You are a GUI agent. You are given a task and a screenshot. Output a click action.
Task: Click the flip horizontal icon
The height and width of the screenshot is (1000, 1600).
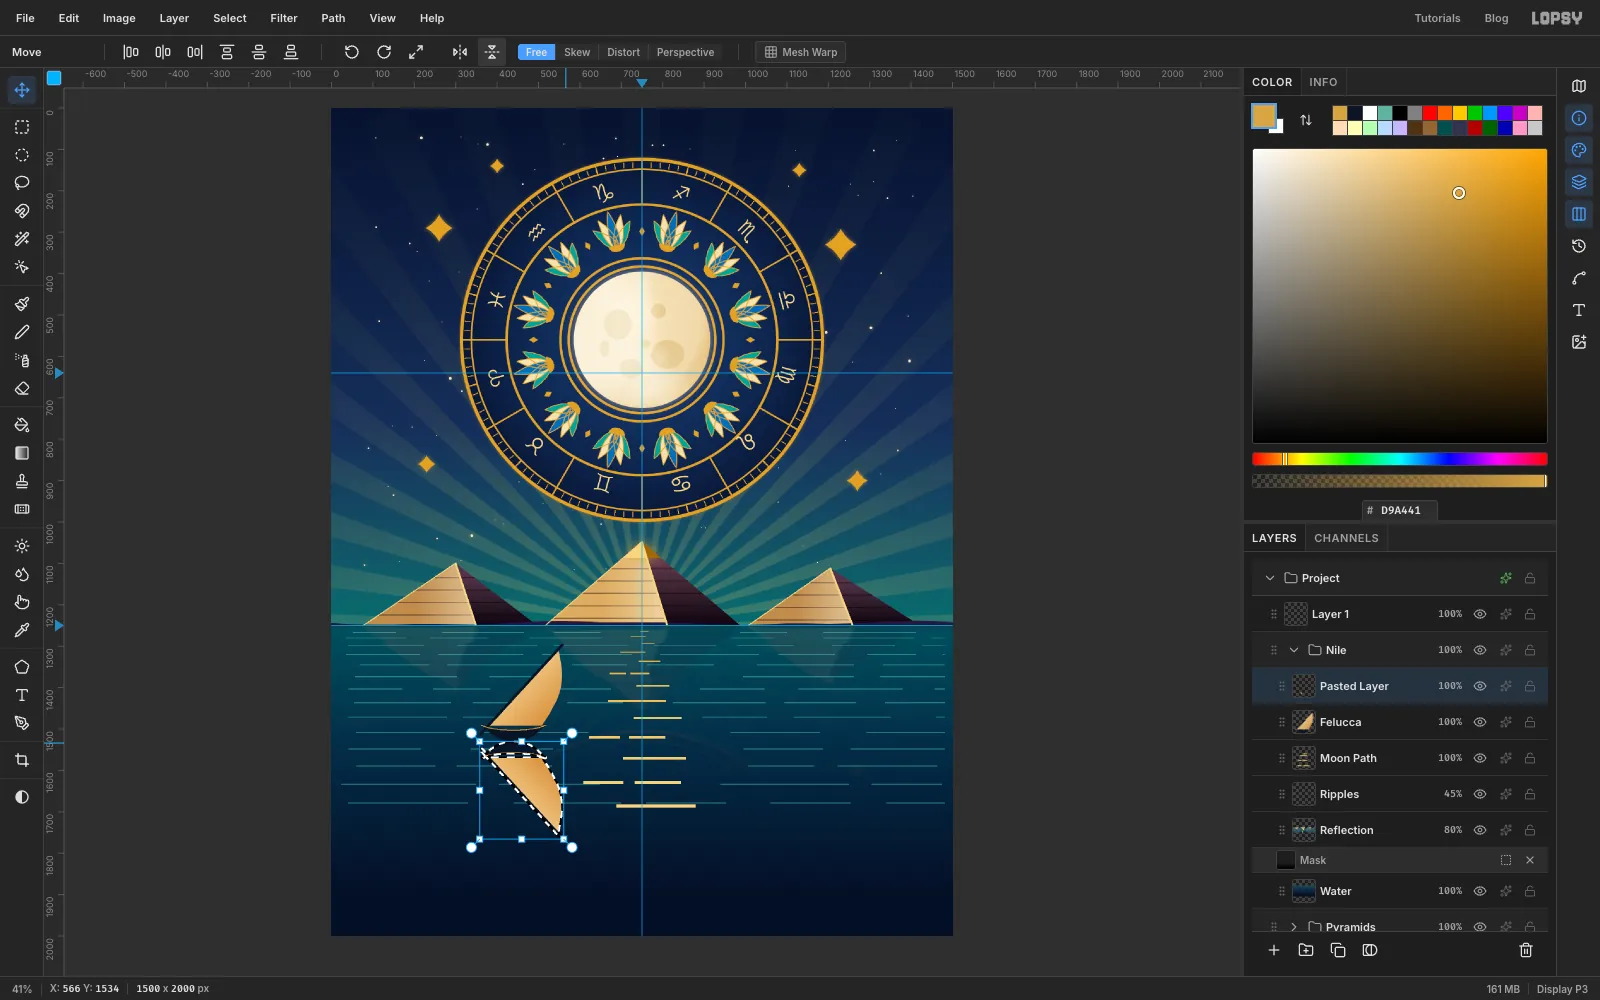[x=460, y=52]
